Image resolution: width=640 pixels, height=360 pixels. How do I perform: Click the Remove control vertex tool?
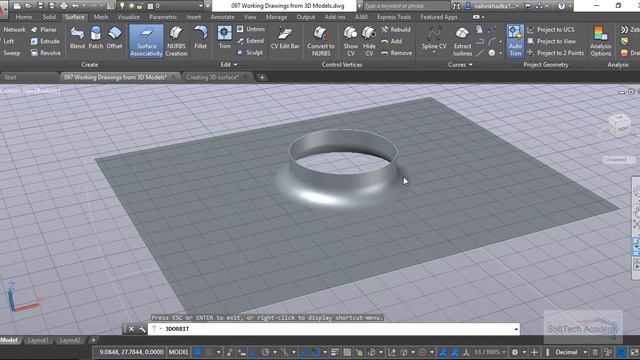(396, 53)
